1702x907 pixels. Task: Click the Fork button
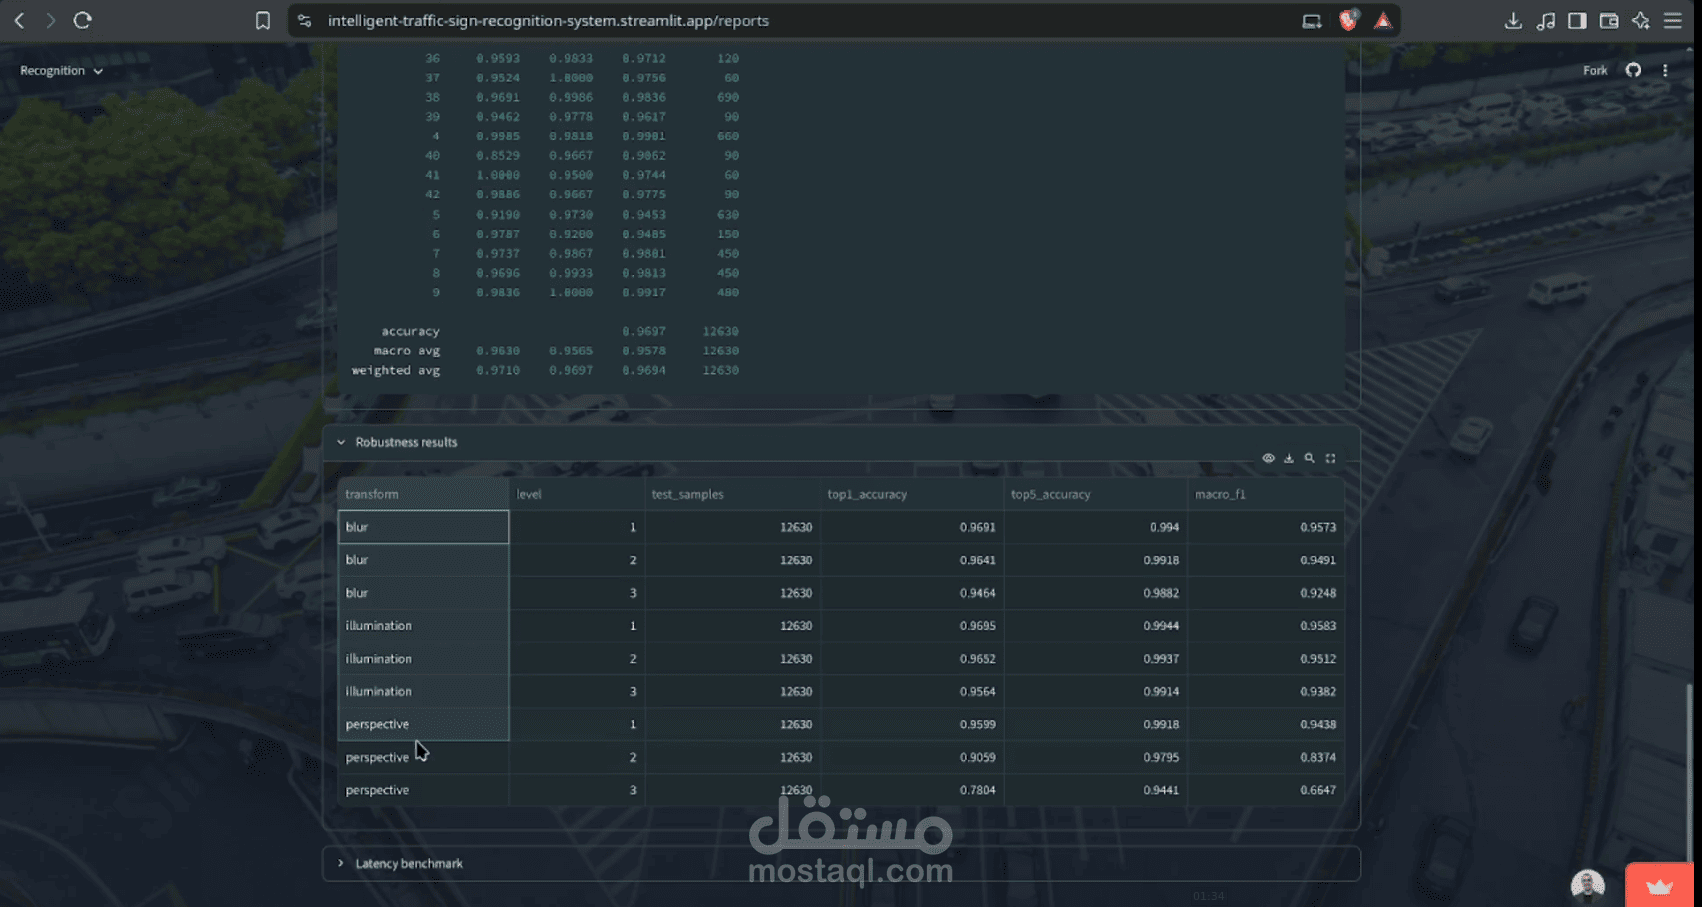(x=1595, y=70)
